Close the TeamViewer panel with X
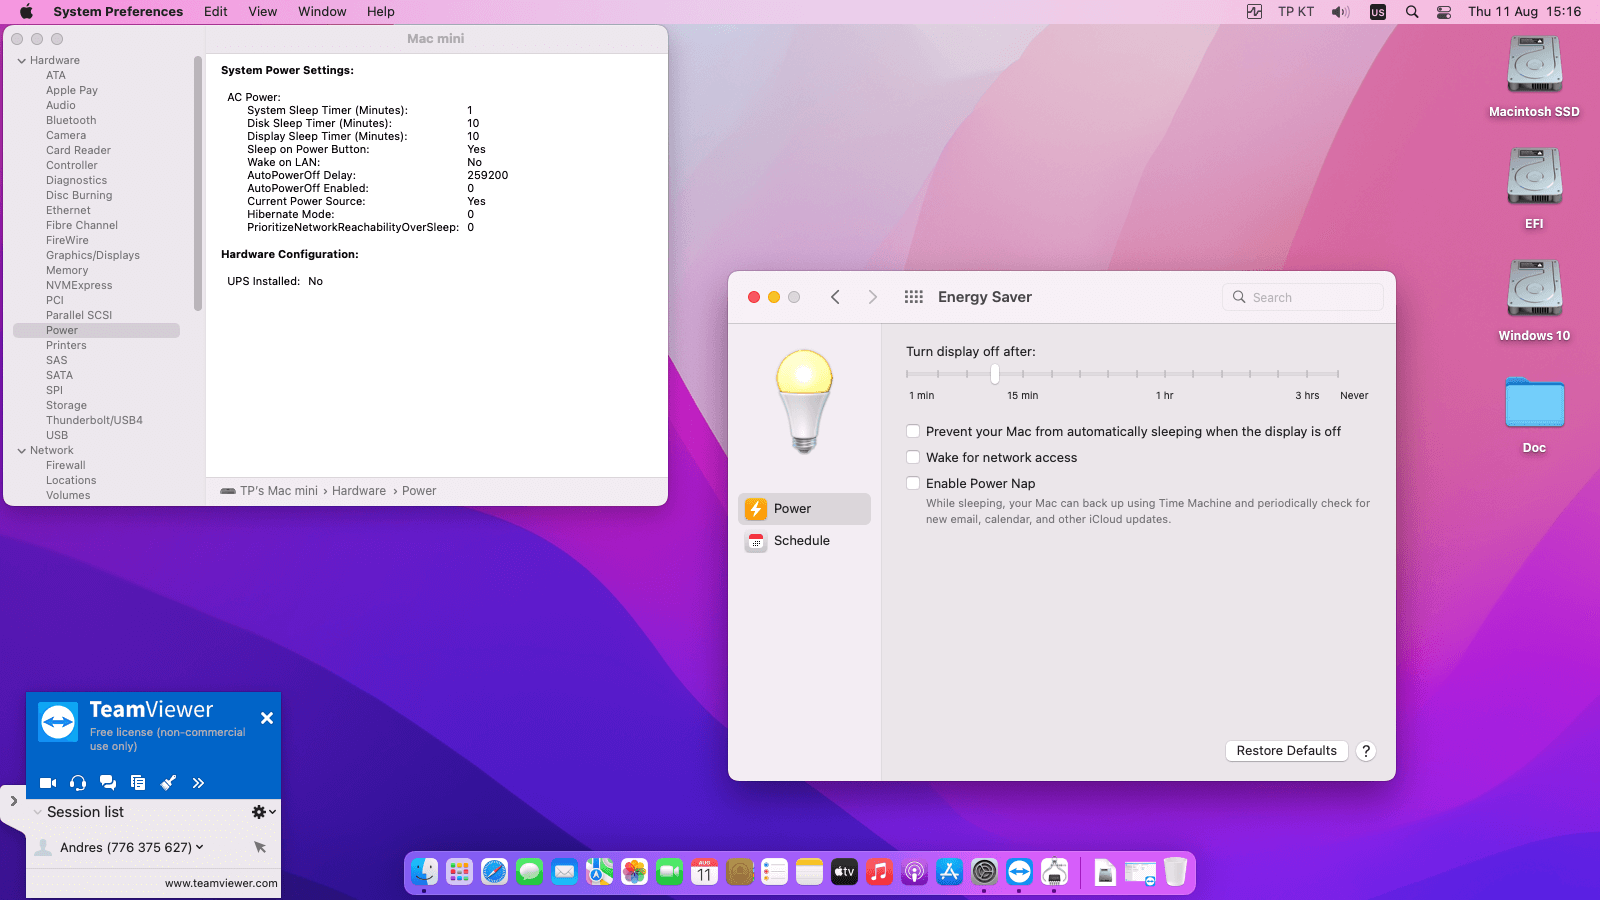Viewport: 1600px width, 900px height. pyautogui.click(x=267, y=718)
